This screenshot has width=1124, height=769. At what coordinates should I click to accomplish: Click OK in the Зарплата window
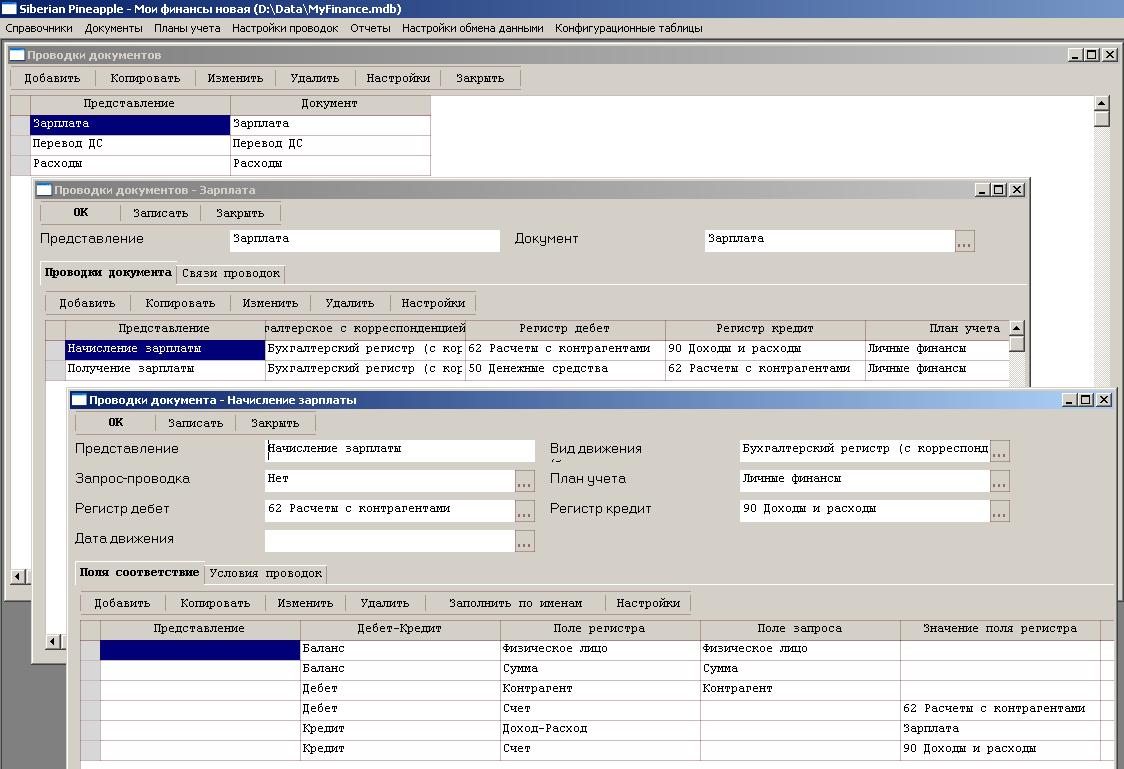80,213
